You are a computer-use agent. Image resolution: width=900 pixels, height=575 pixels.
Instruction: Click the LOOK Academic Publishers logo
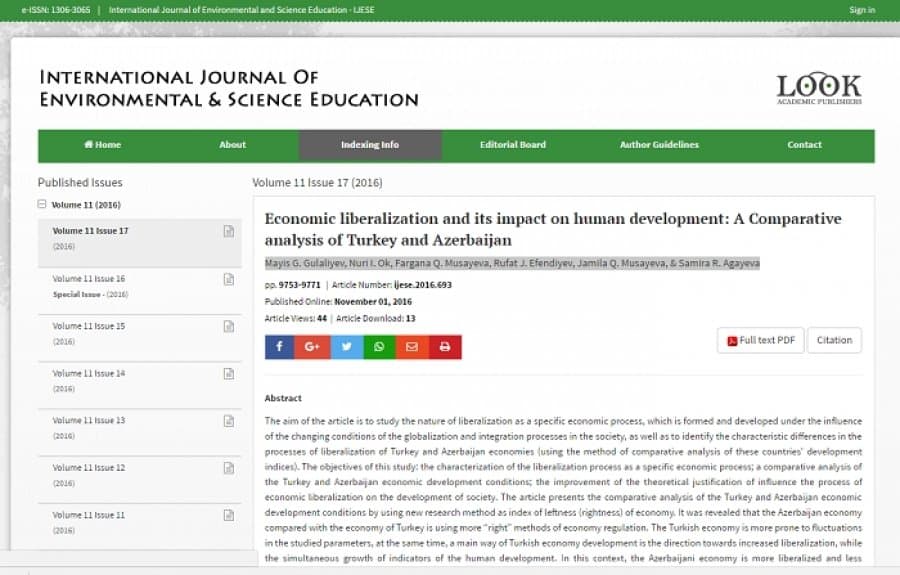coord(819,88)
